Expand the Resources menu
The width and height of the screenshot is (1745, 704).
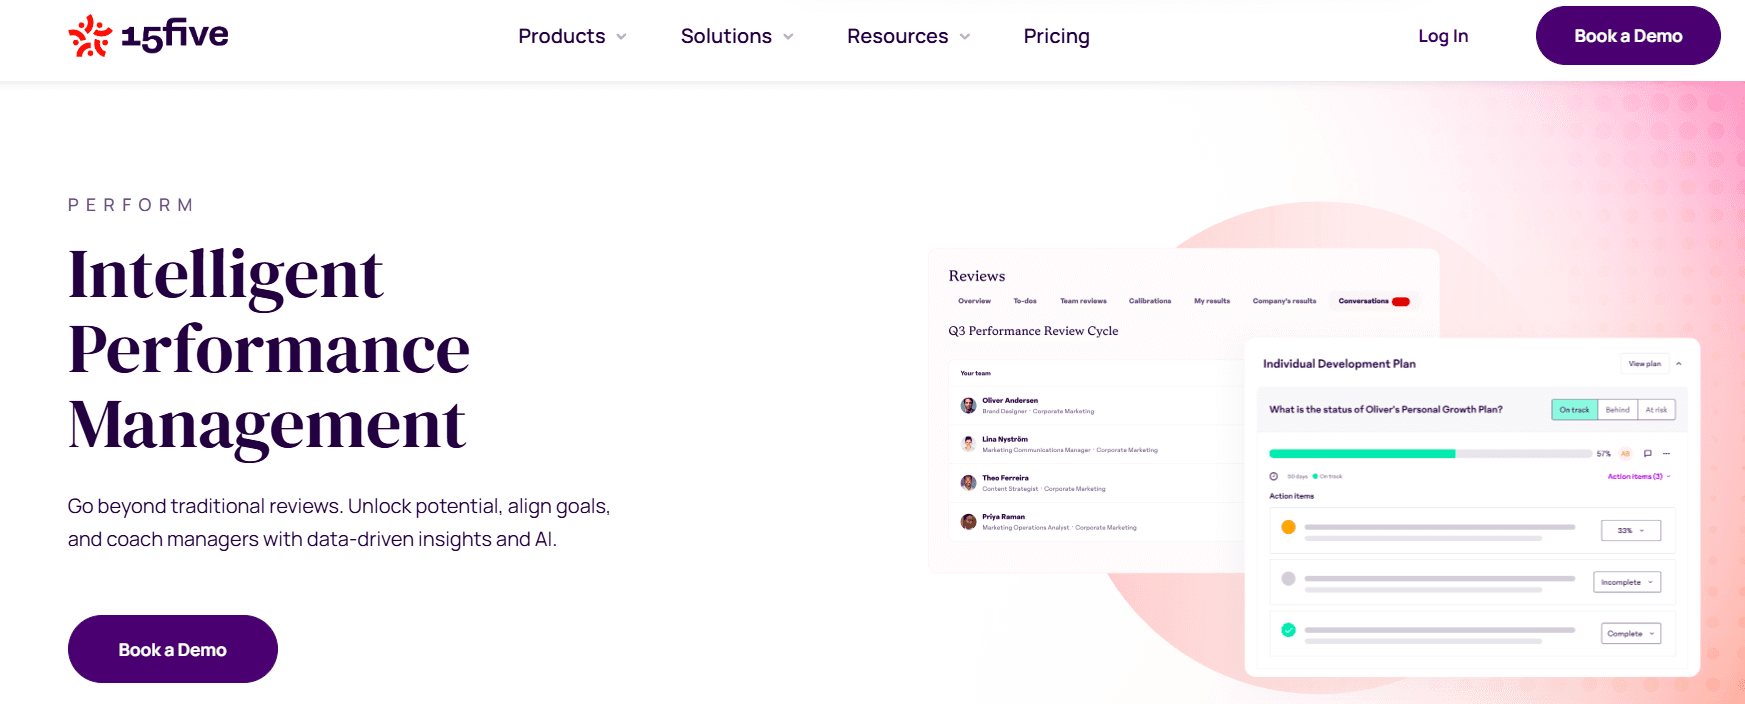pos(909,37)
